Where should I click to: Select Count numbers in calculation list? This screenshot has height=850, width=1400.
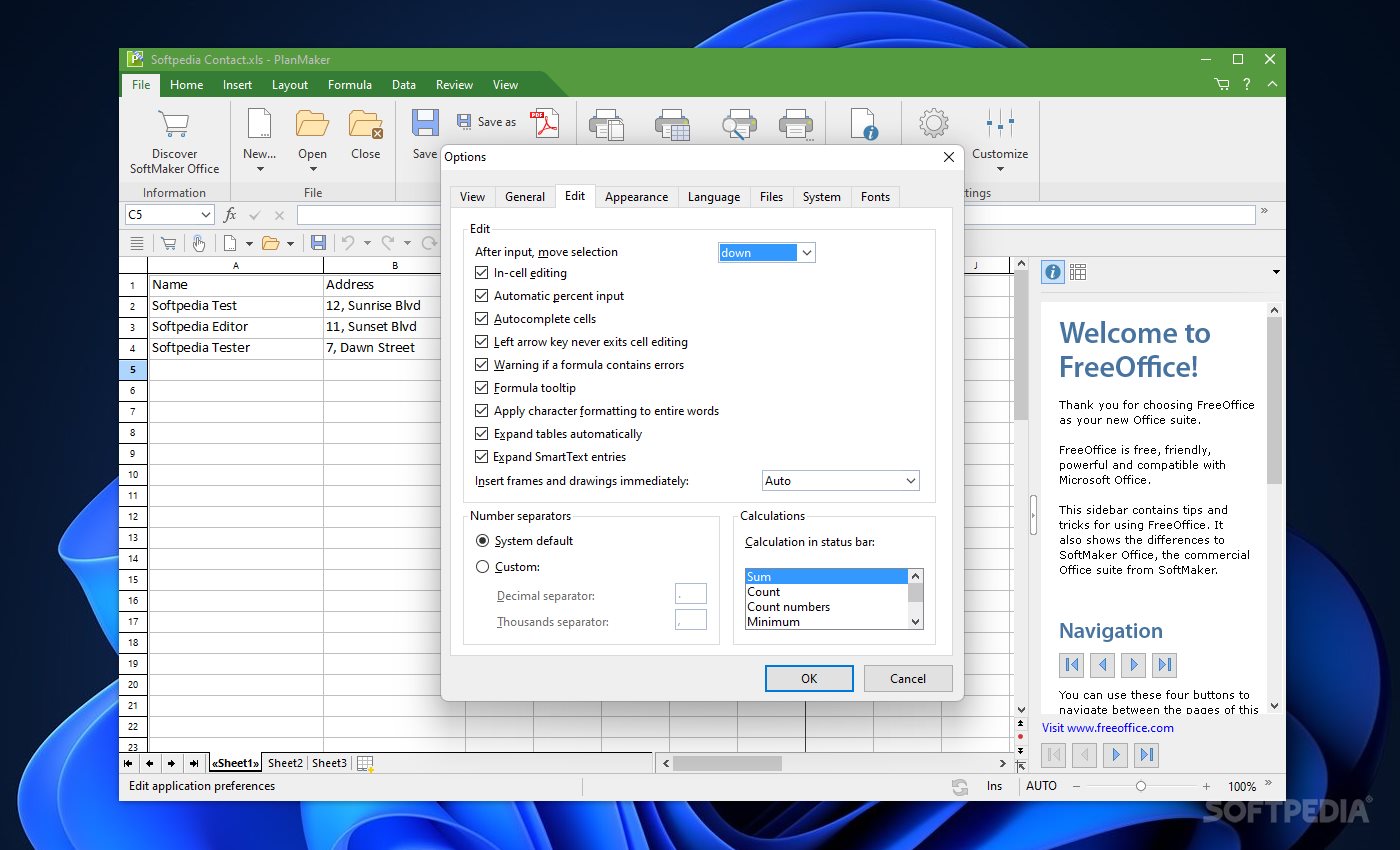(827, 607)
